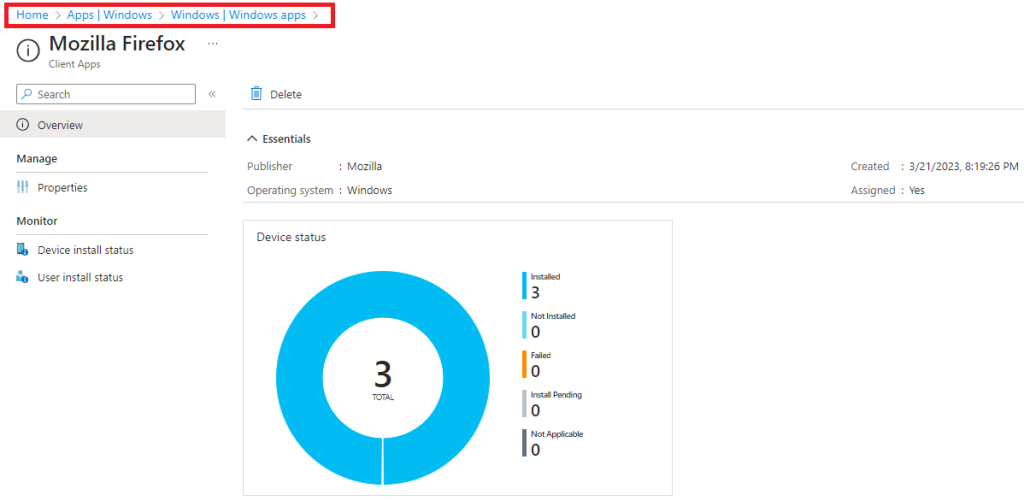Click the Assigned value Yes
The height and width of the screenshot is (501, 1024).
(x=917, y=191)
